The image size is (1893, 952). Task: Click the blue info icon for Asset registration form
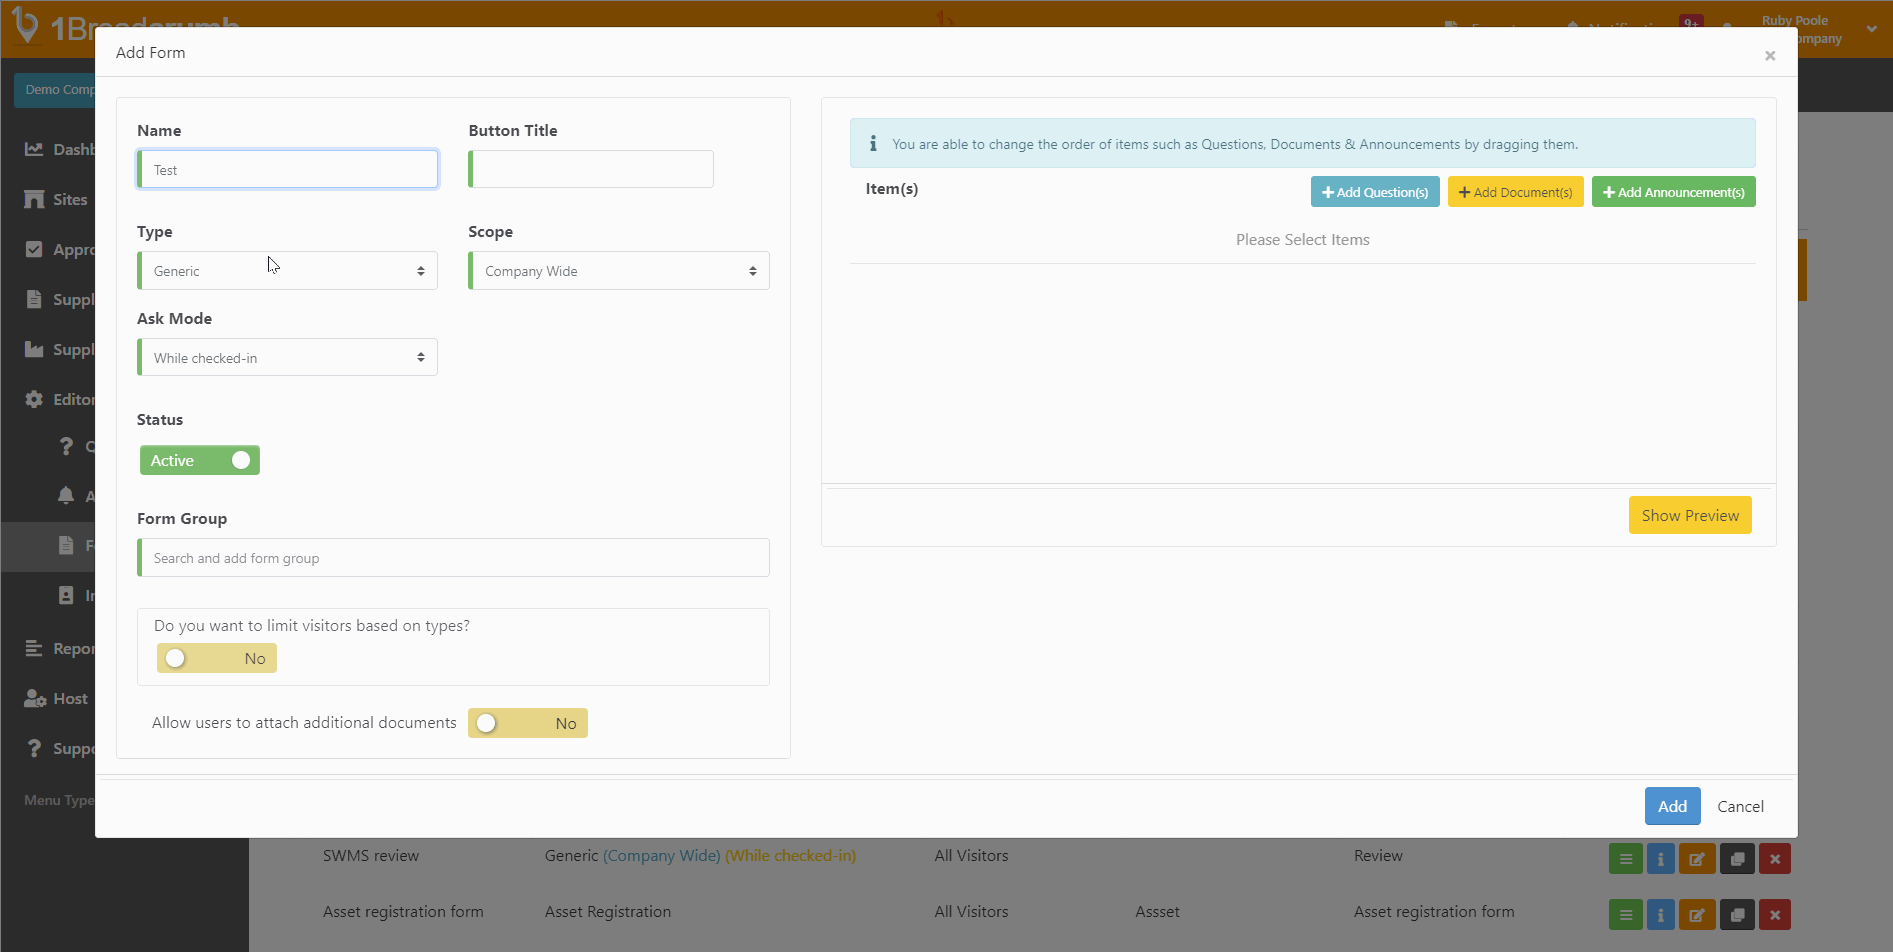point(1660,915)
